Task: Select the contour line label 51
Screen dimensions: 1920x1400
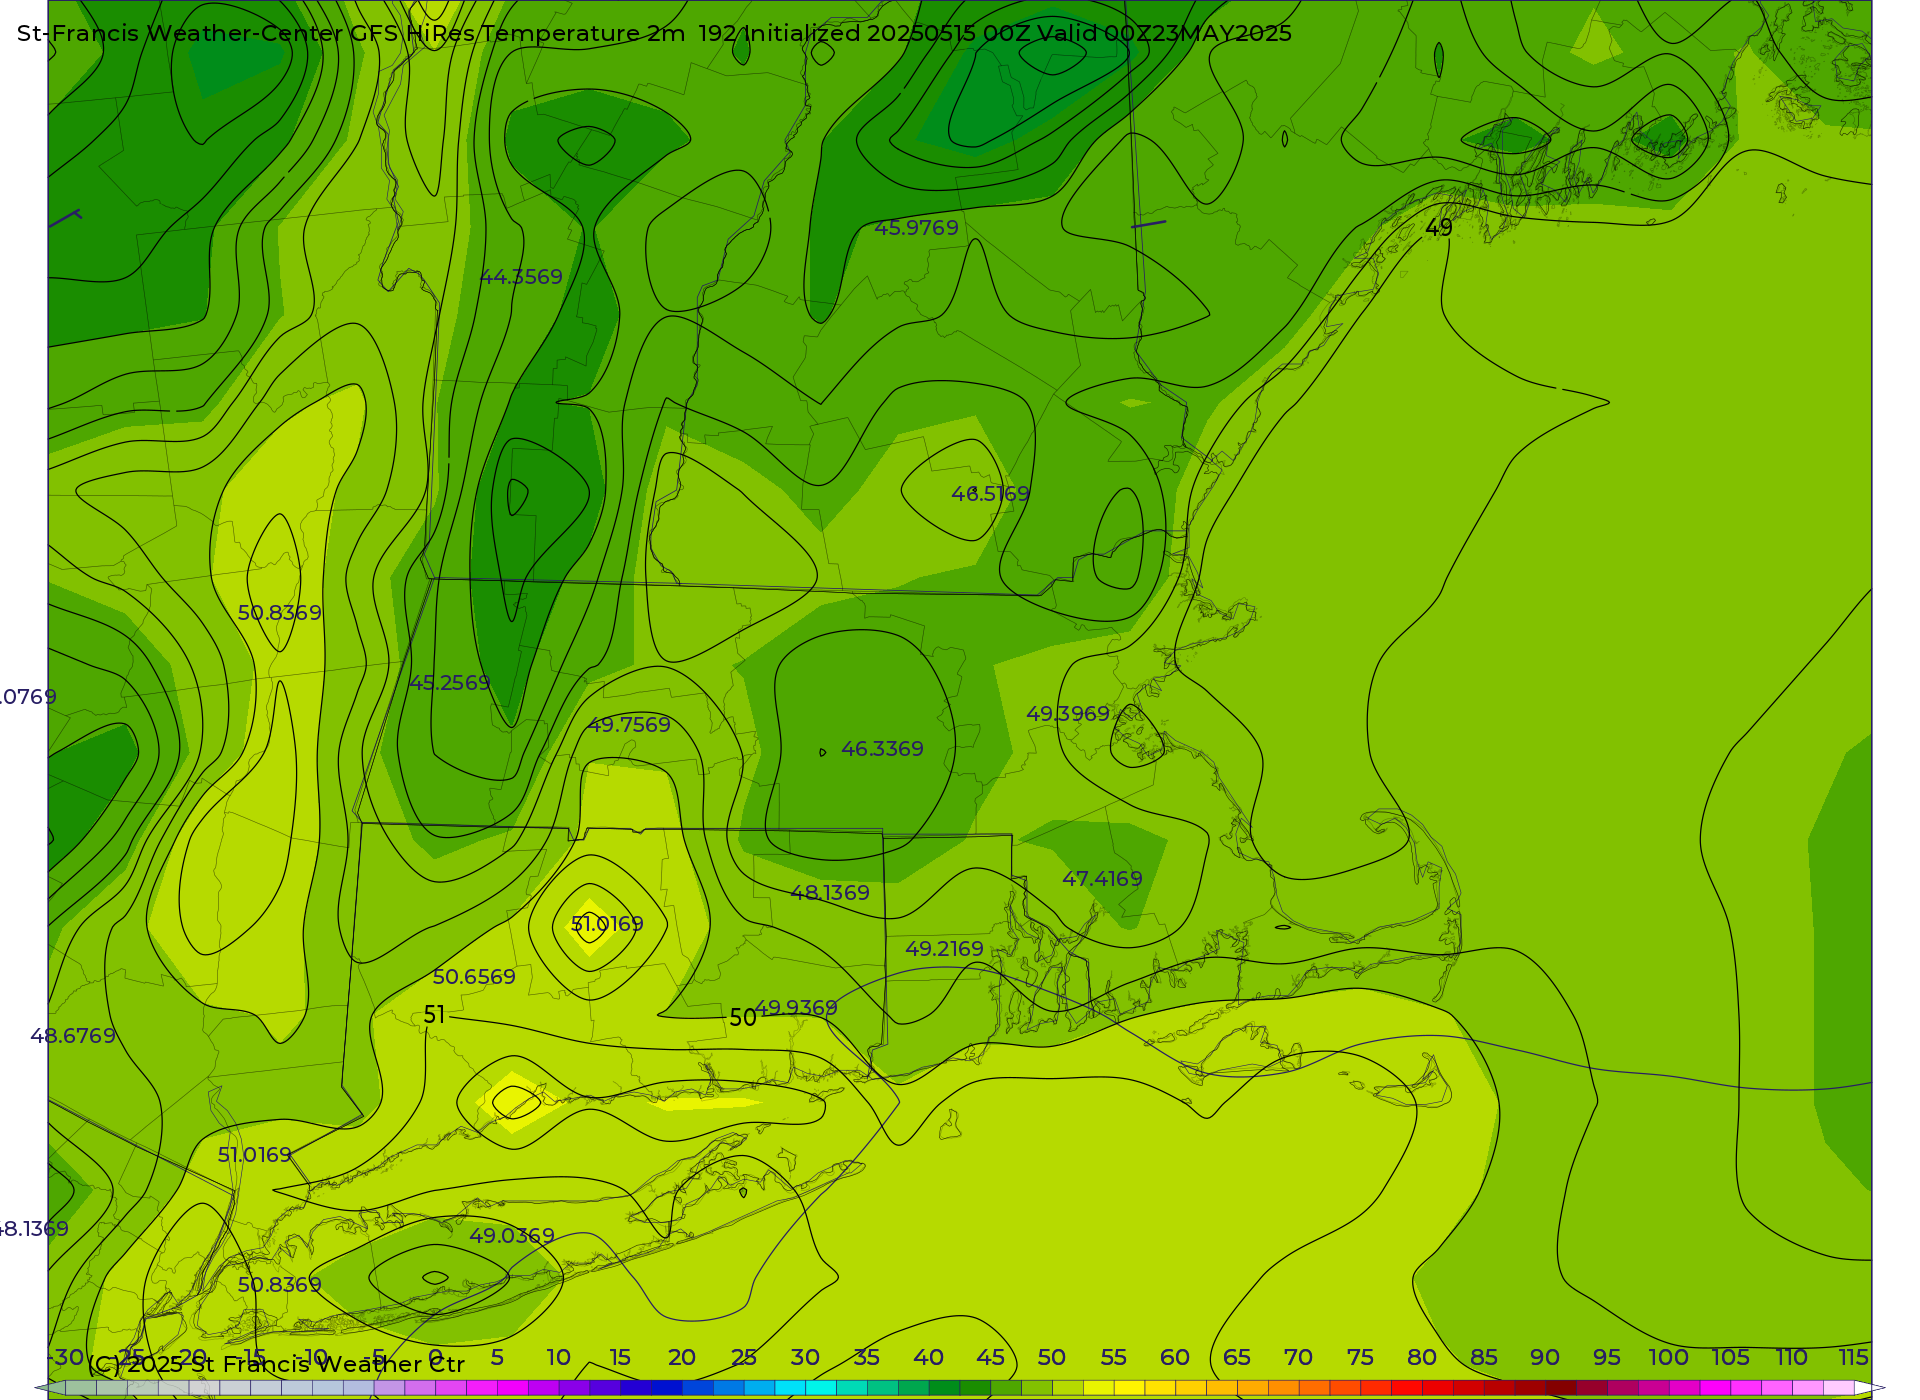Action: point(434,1015)
